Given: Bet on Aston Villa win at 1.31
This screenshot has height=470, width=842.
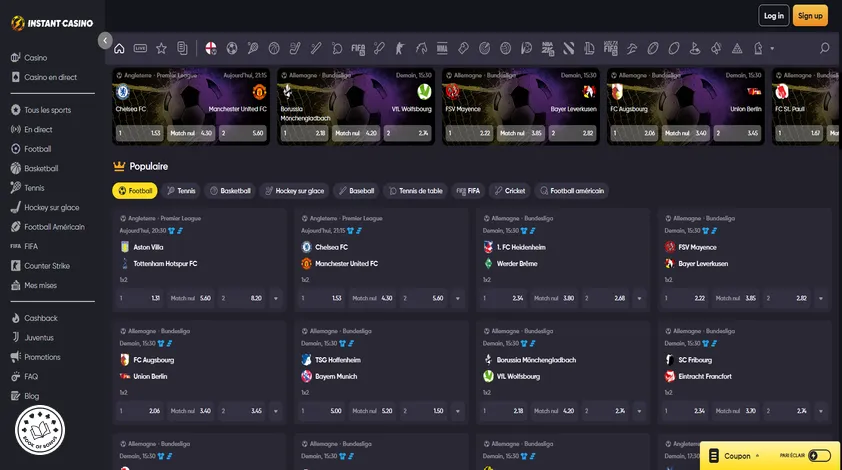Looking at the screenshot, I should click(140, 298).
